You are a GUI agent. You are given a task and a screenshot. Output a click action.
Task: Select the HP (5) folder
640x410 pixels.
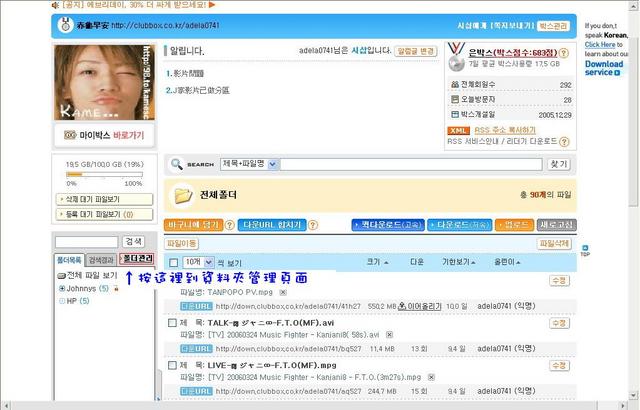pyautogui.click(x=78, y=301)
